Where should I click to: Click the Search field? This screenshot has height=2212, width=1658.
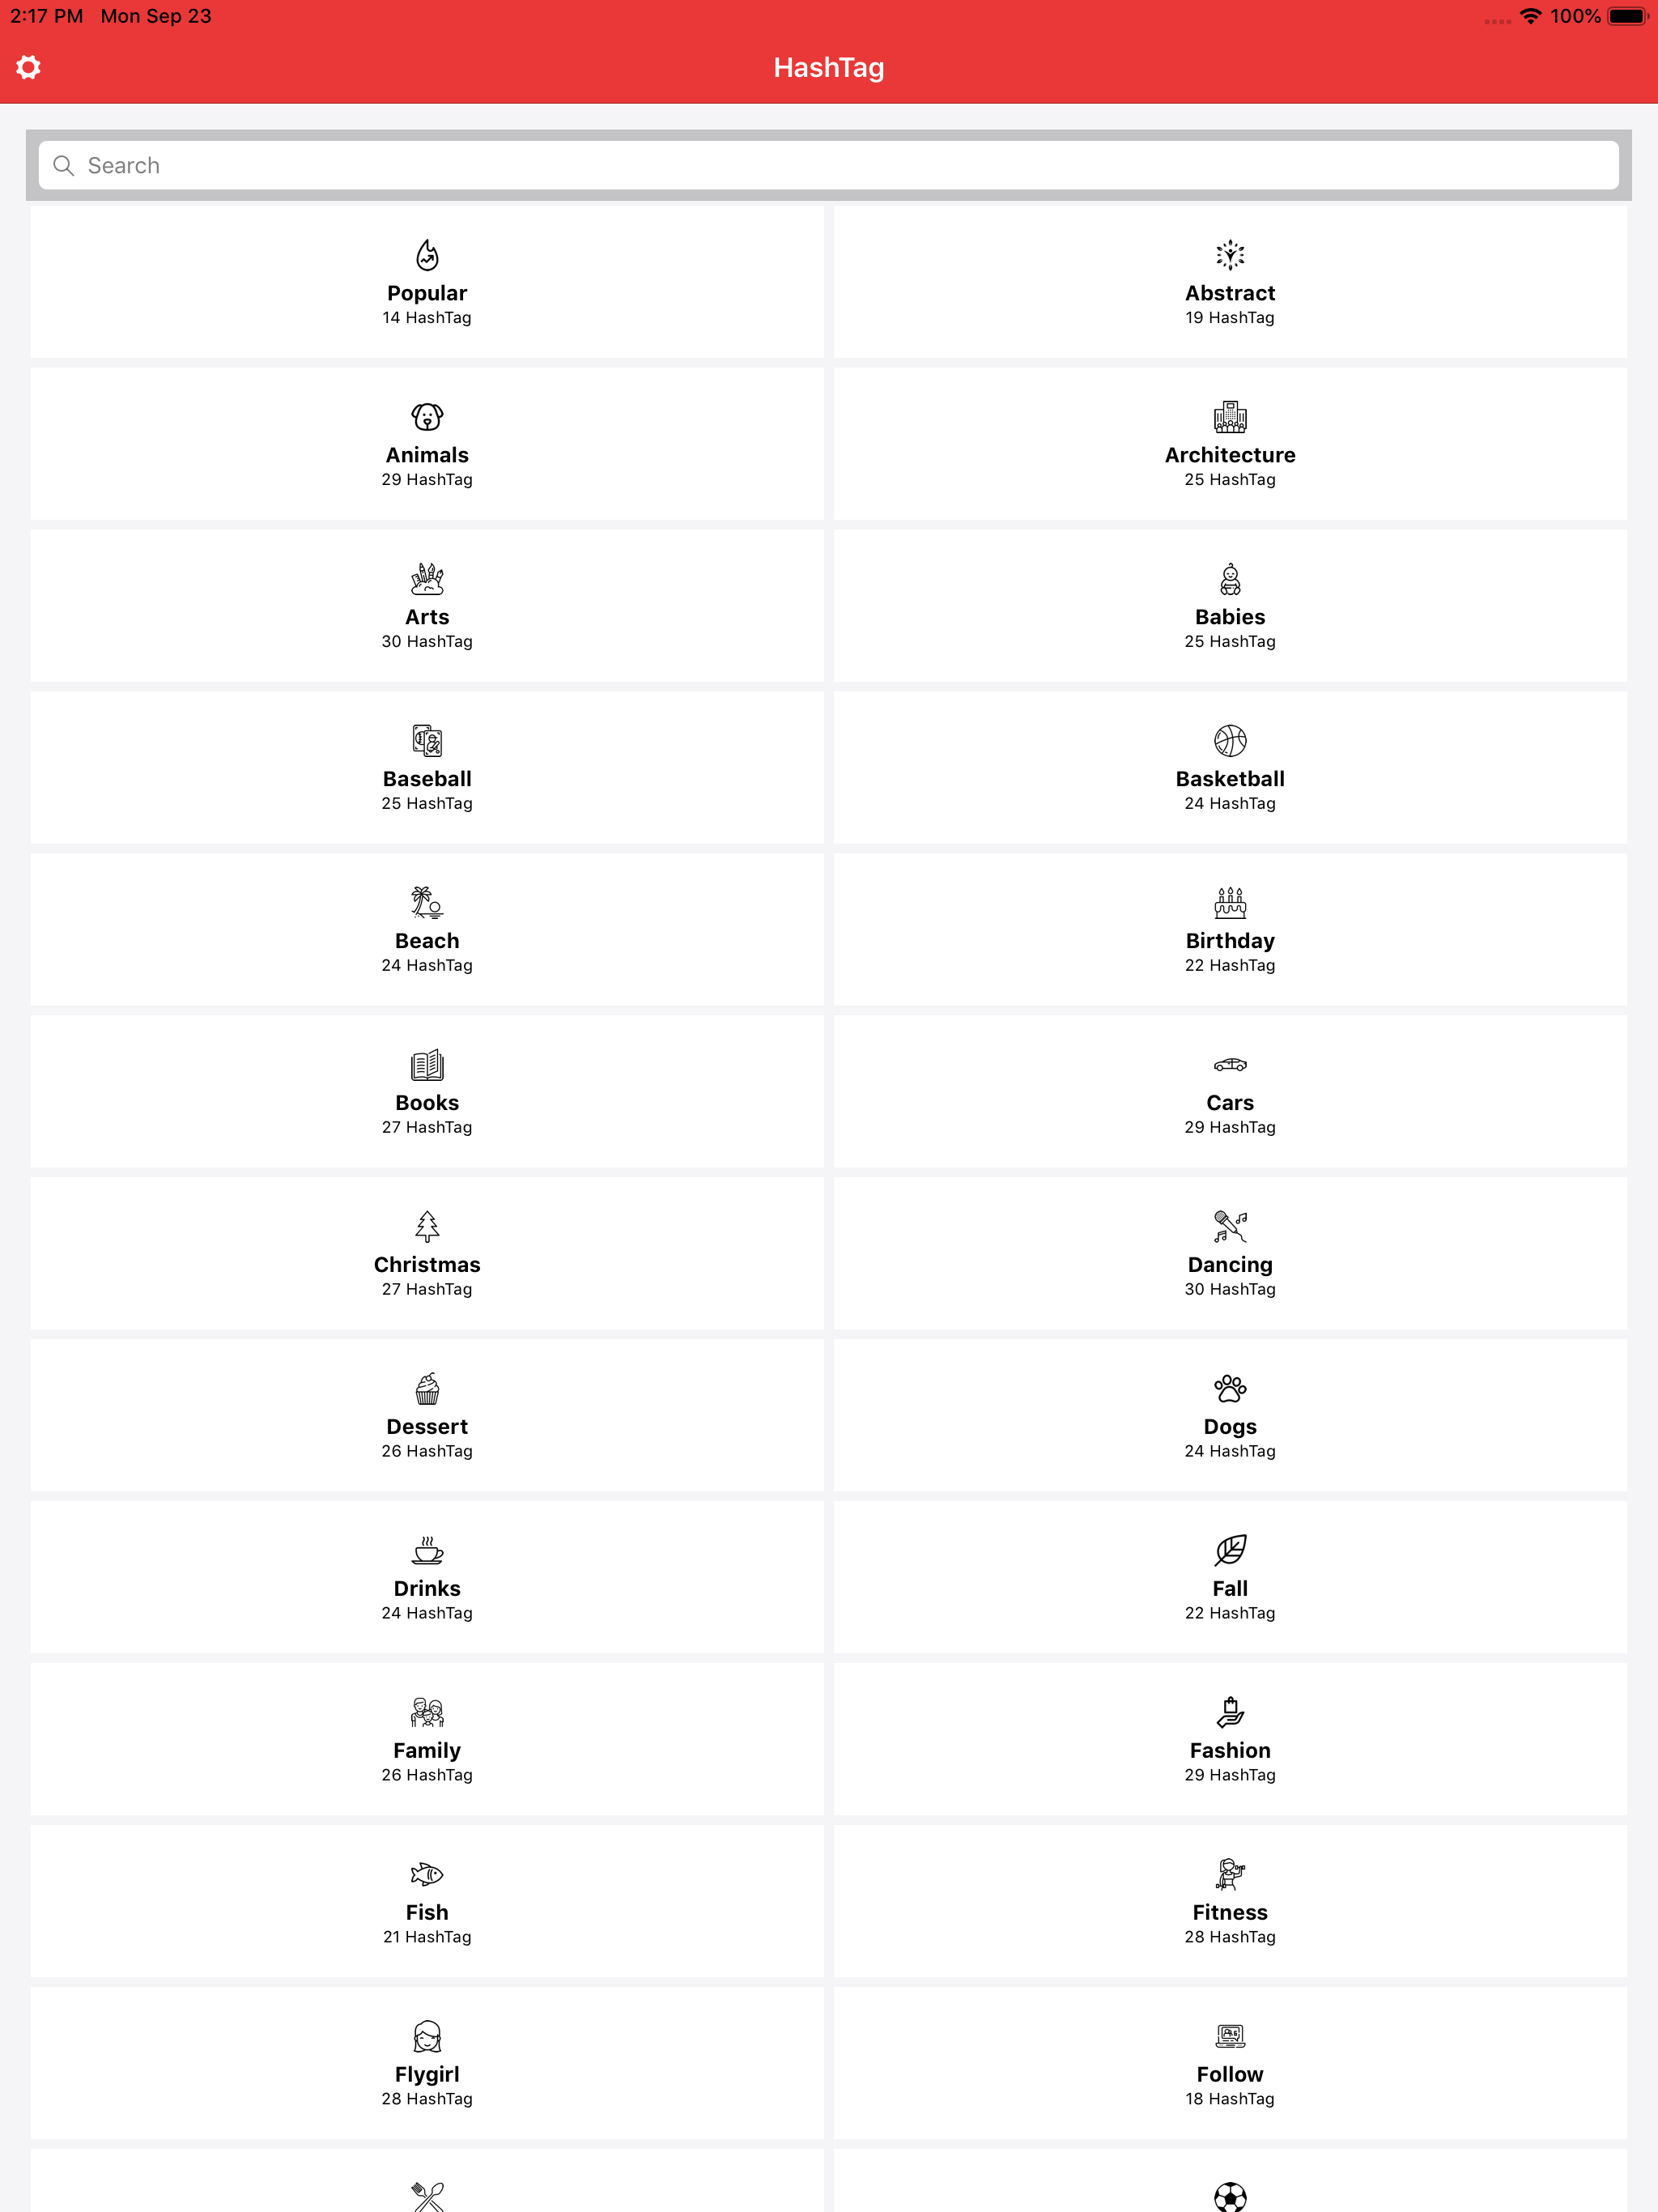(829, 164)
